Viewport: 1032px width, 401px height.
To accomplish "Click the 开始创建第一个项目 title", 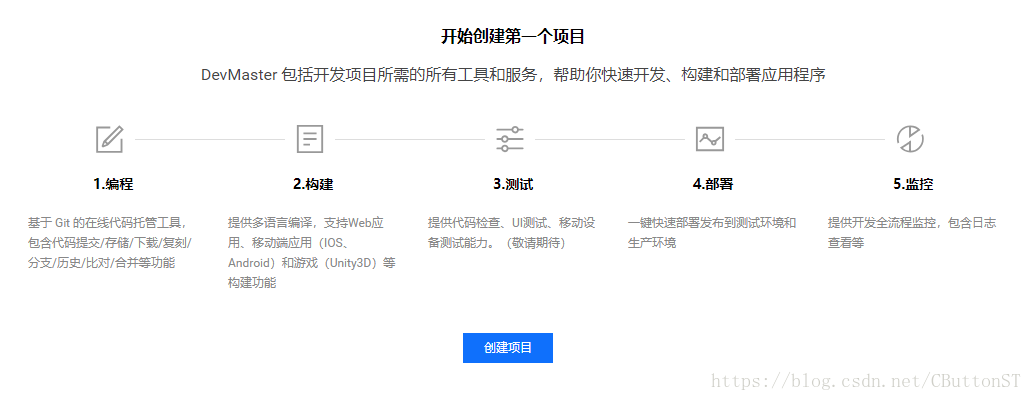I will click(x=513, y=37).
